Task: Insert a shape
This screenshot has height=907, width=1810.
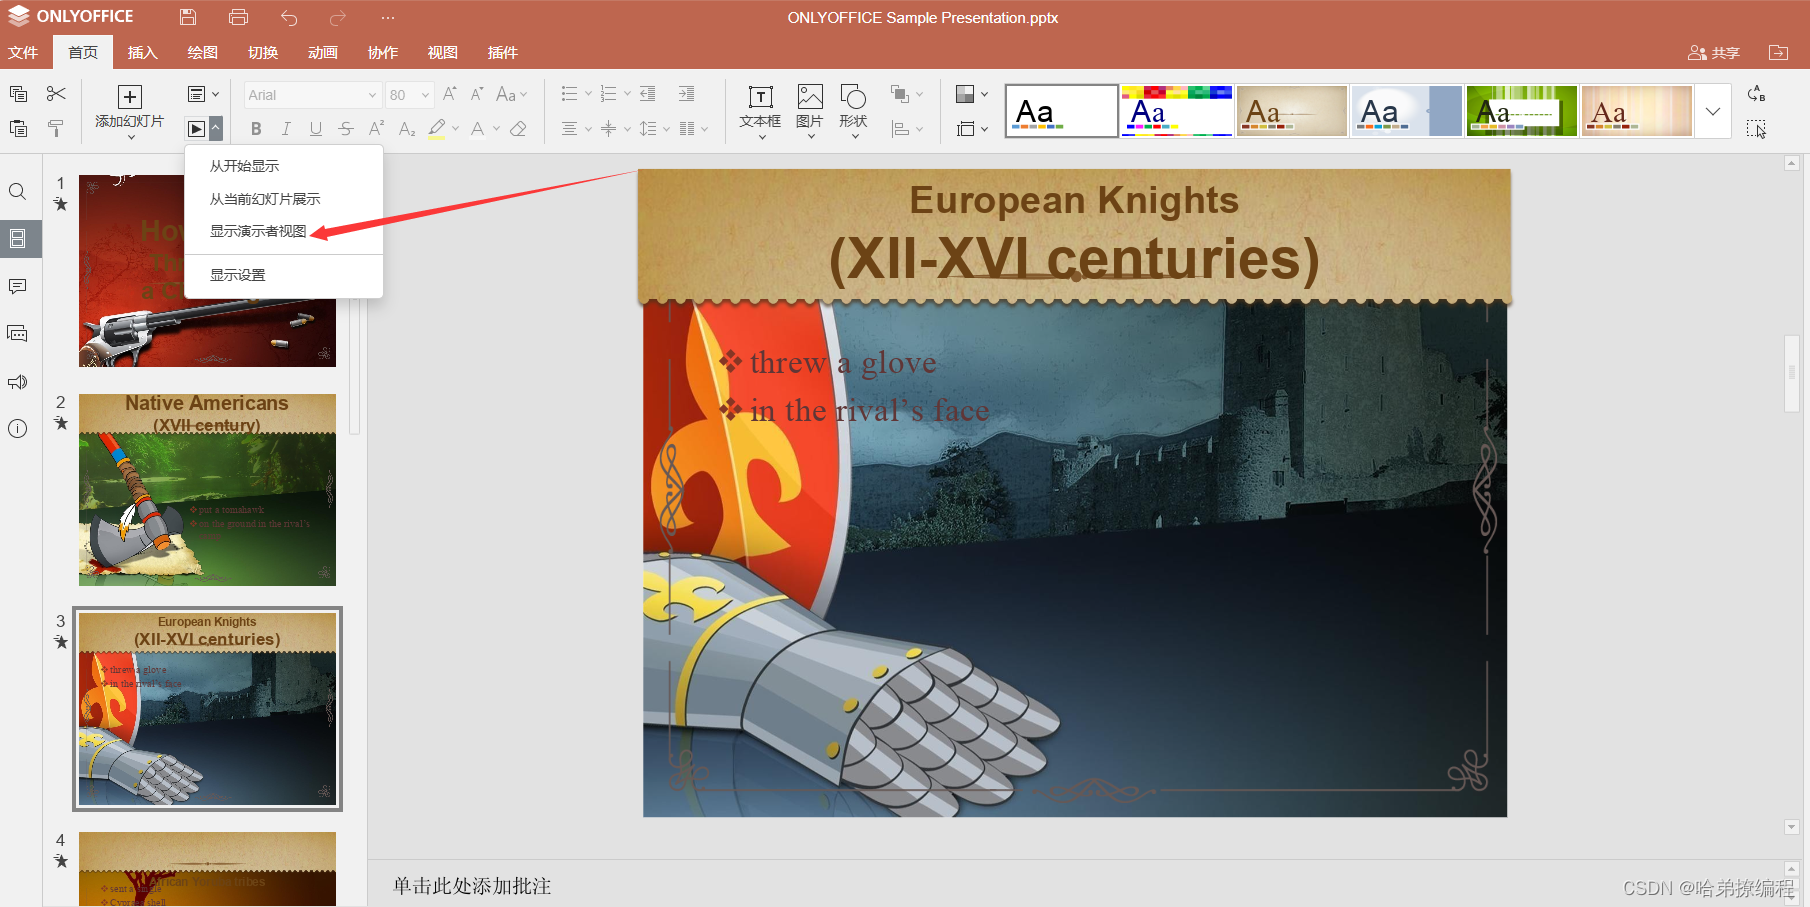Action: pyautogui.click(x=853, y=108)
